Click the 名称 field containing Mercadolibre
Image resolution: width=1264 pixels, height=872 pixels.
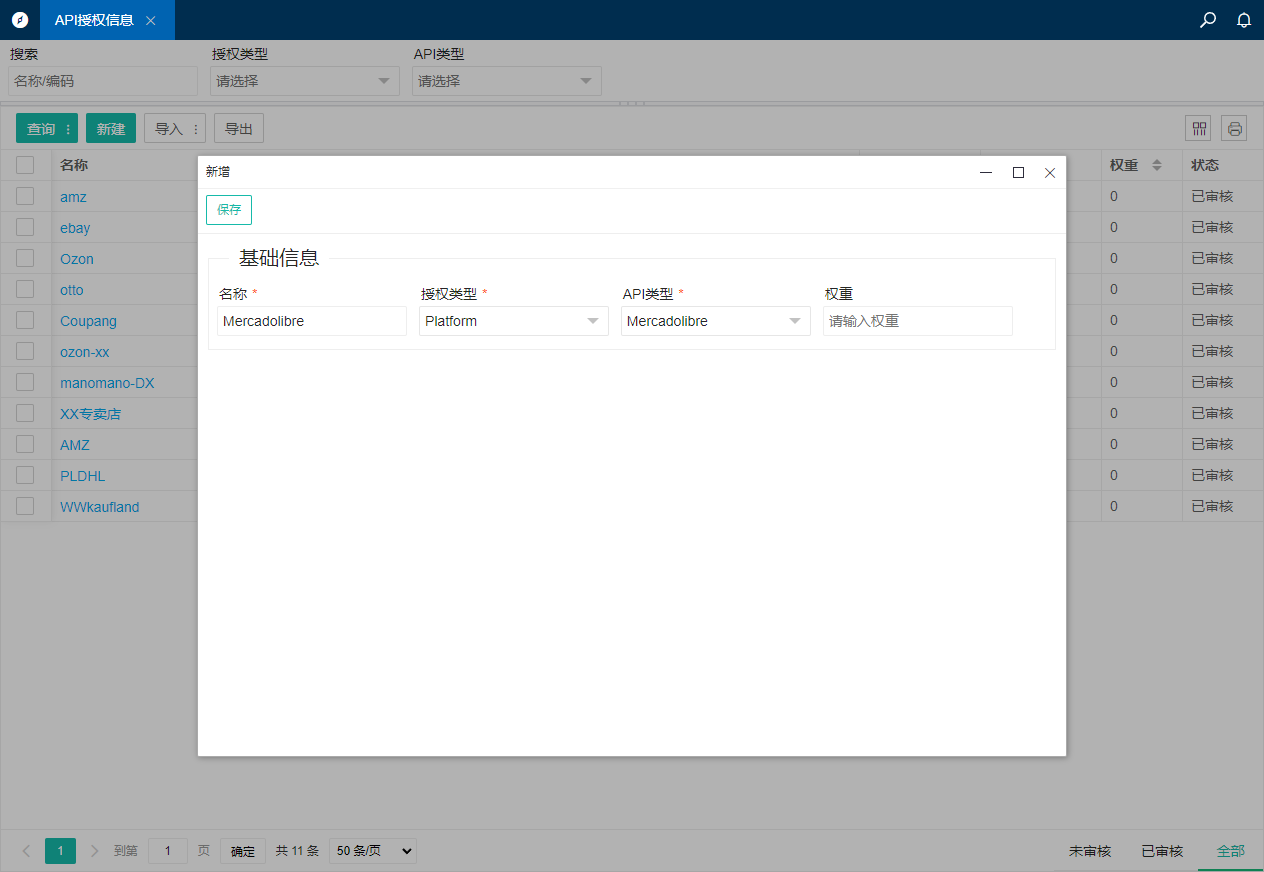[x=311, y=321]
